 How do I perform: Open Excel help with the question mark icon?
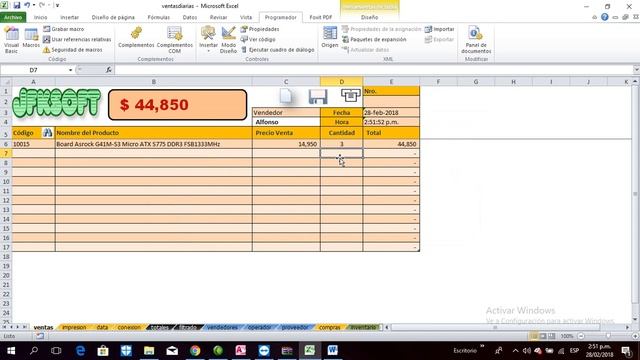click(x=604, y=17)
